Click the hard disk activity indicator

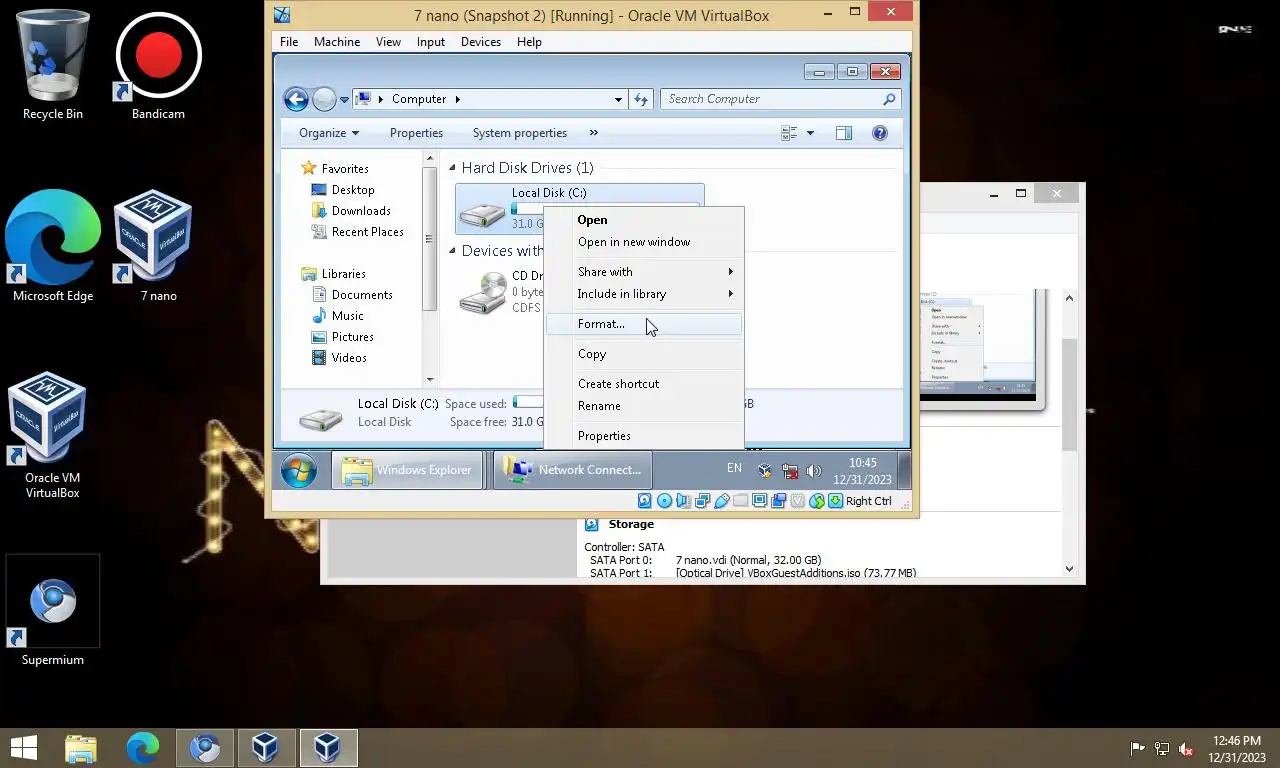point(645,501)
